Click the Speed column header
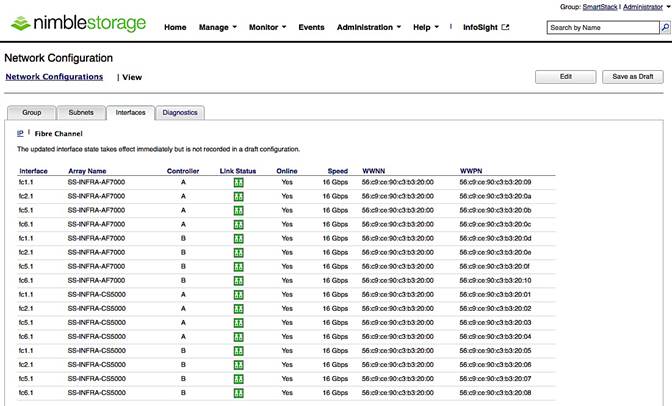Image resolution: width=672 pixels, height=406 pixels. point(338,171)
